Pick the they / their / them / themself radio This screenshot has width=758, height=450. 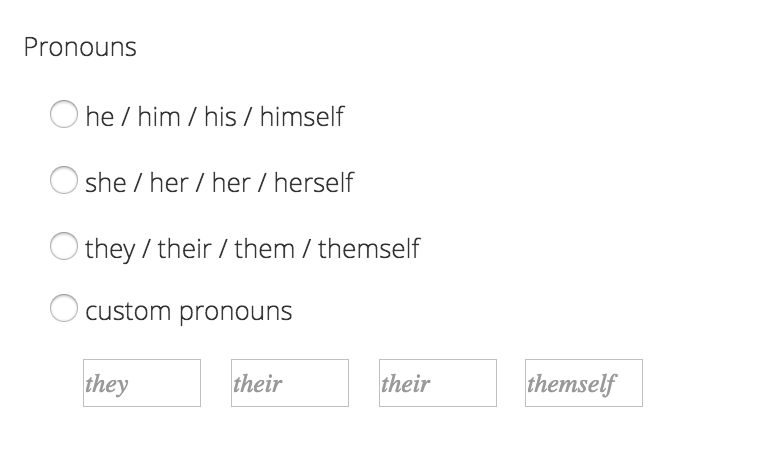[63, 246]
